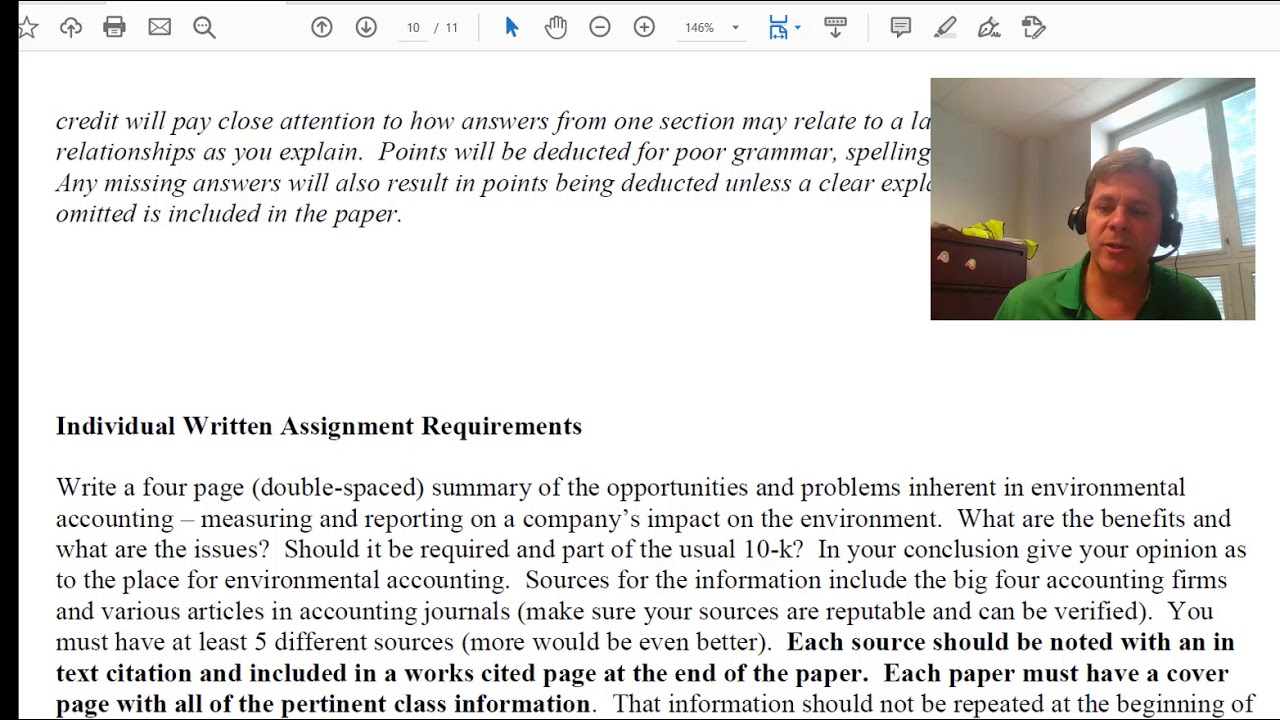Click the '/ 11' total pages label

point(446,28)
